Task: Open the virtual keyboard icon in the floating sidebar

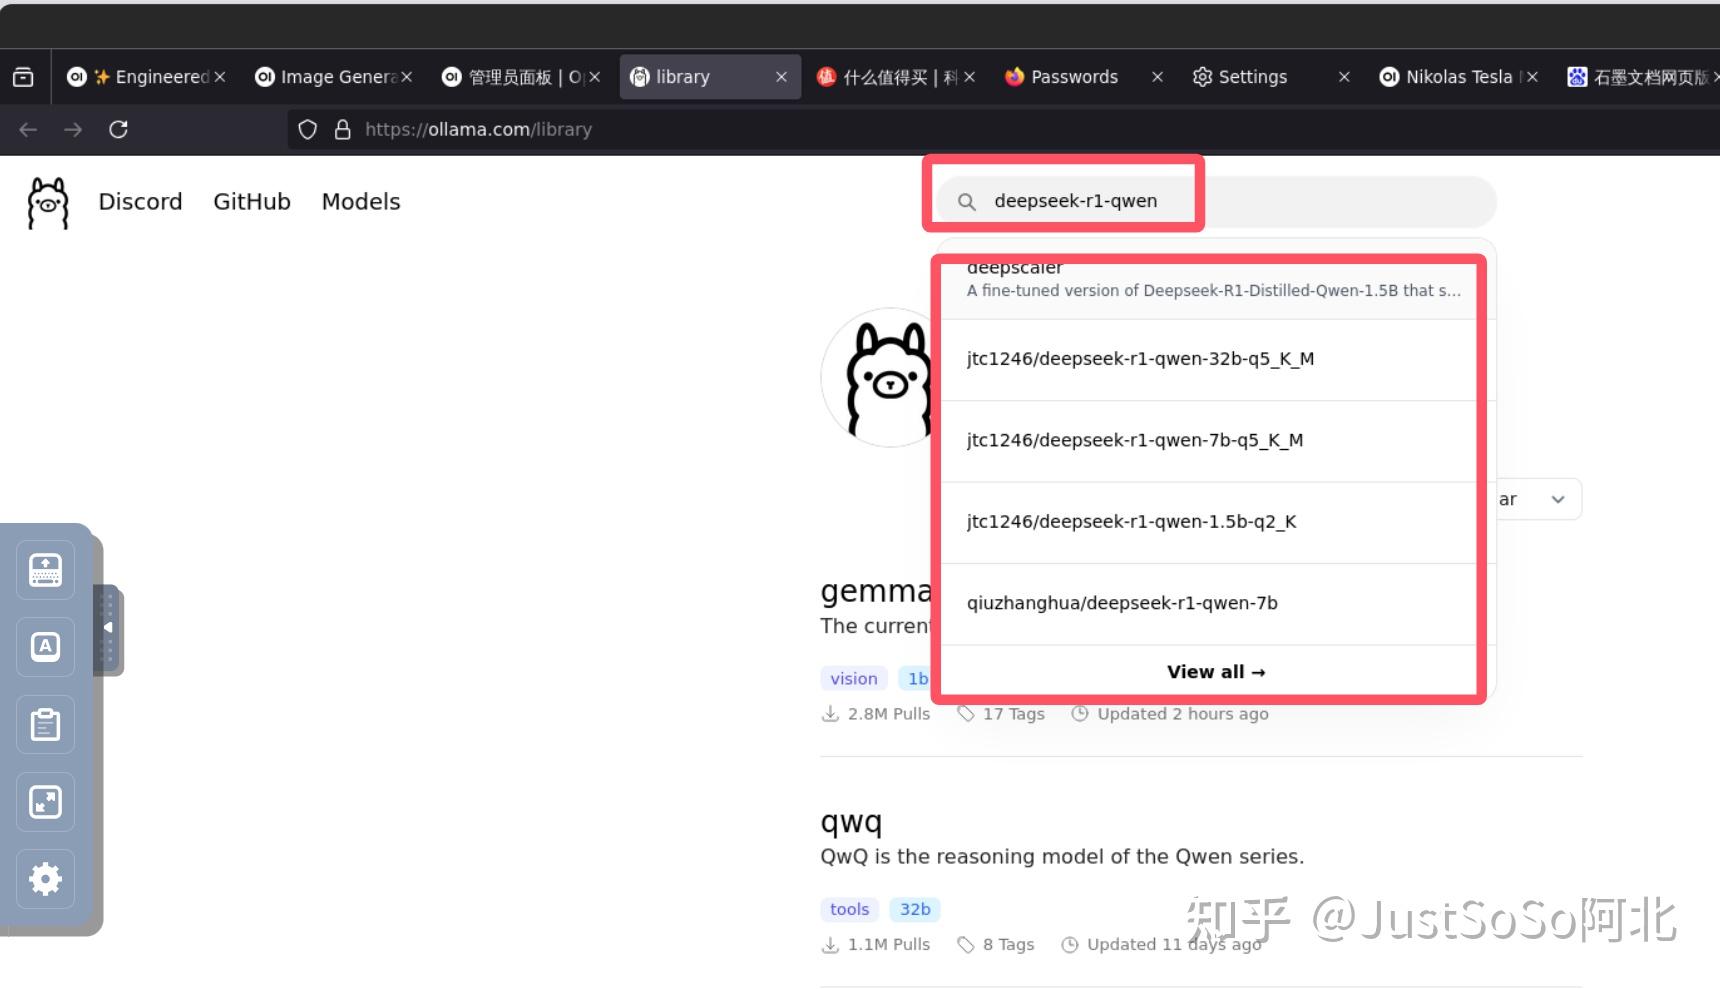Action: point(45,570)
